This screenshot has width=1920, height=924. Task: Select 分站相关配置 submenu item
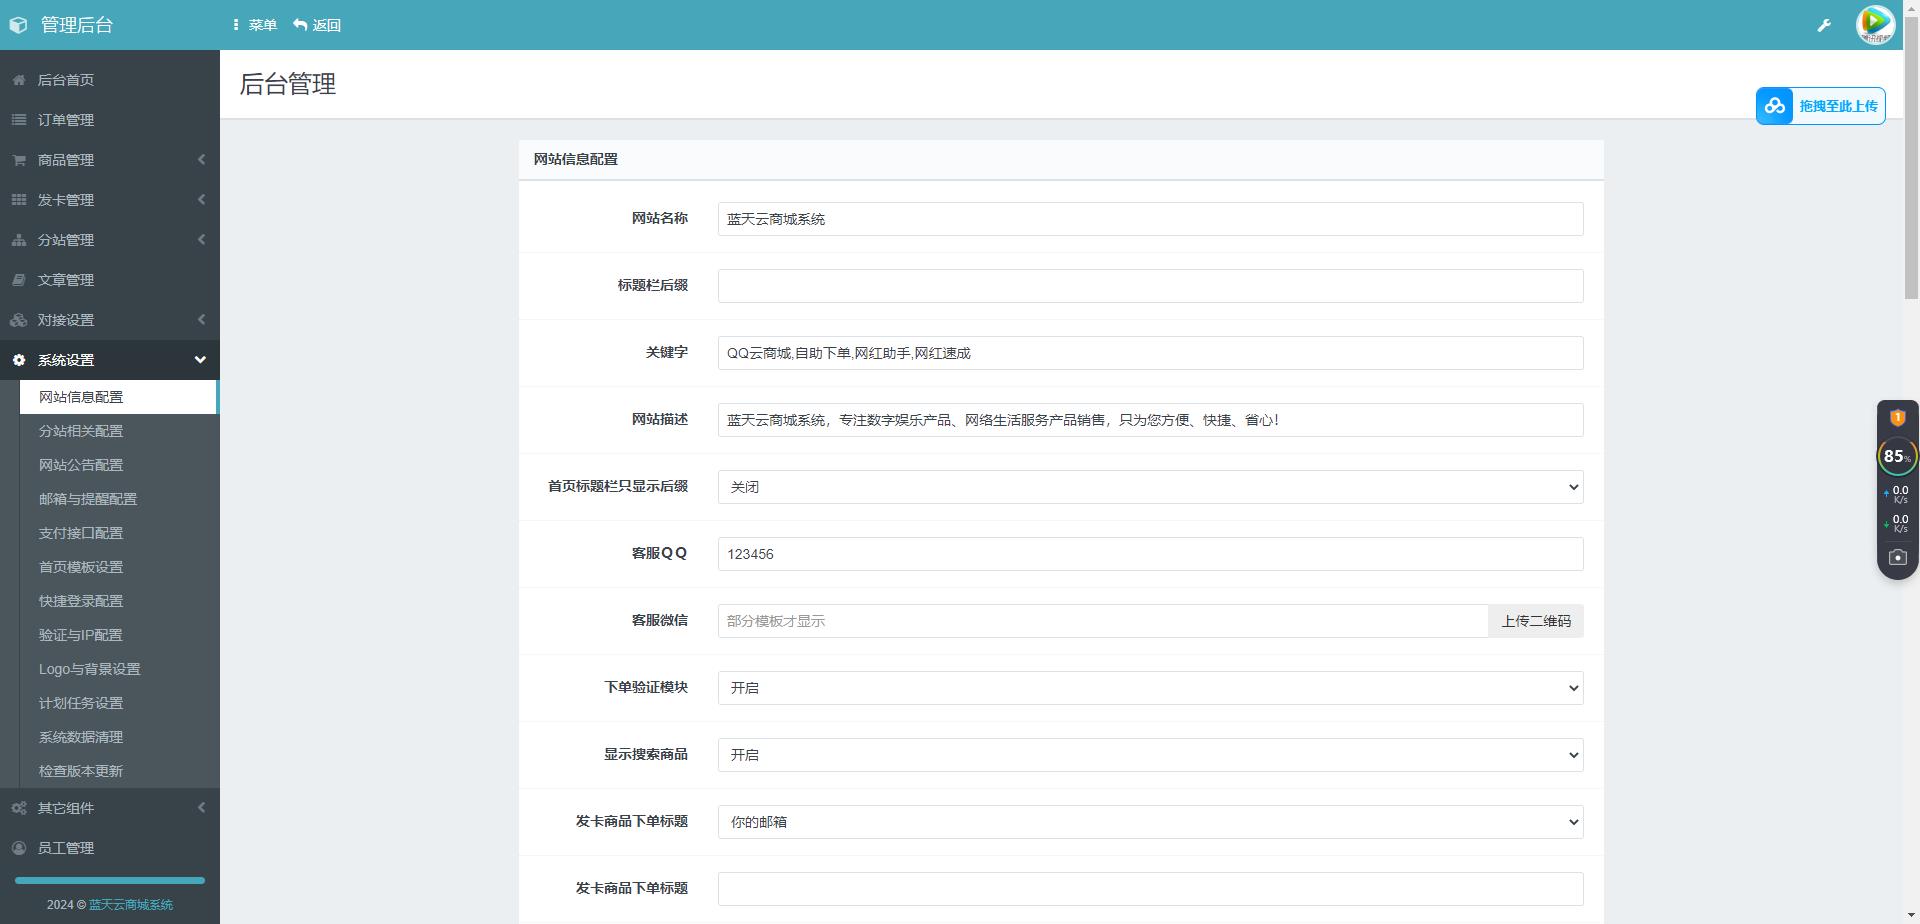(x=118, y=431)
